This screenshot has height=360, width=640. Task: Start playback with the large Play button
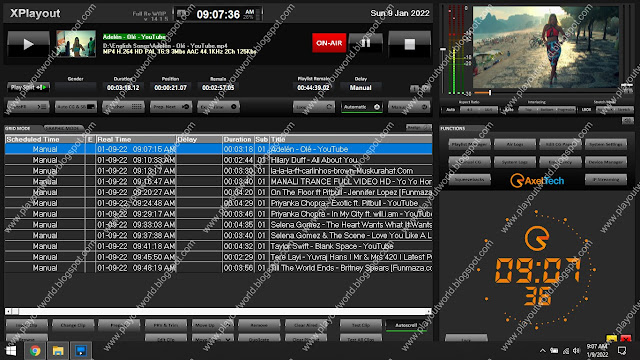coord(28,44)
